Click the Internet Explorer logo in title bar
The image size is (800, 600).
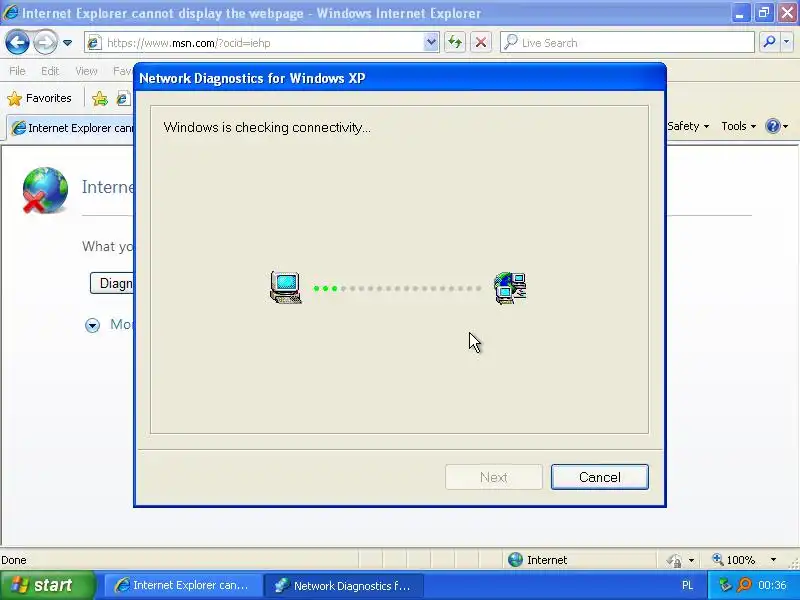[x=10, y=12]
